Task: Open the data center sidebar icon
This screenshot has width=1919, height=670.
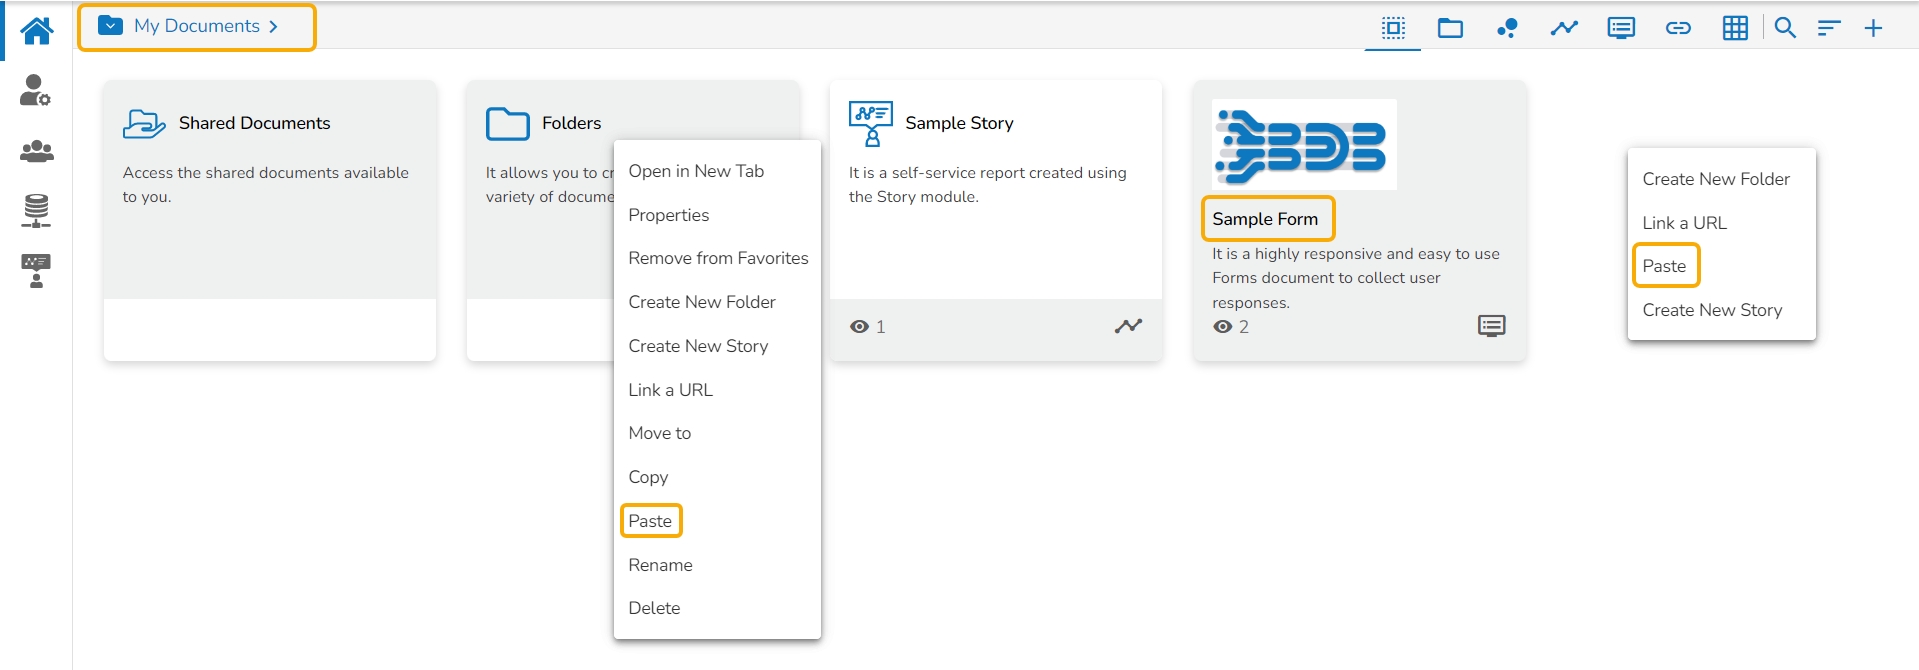Action: 36,210
